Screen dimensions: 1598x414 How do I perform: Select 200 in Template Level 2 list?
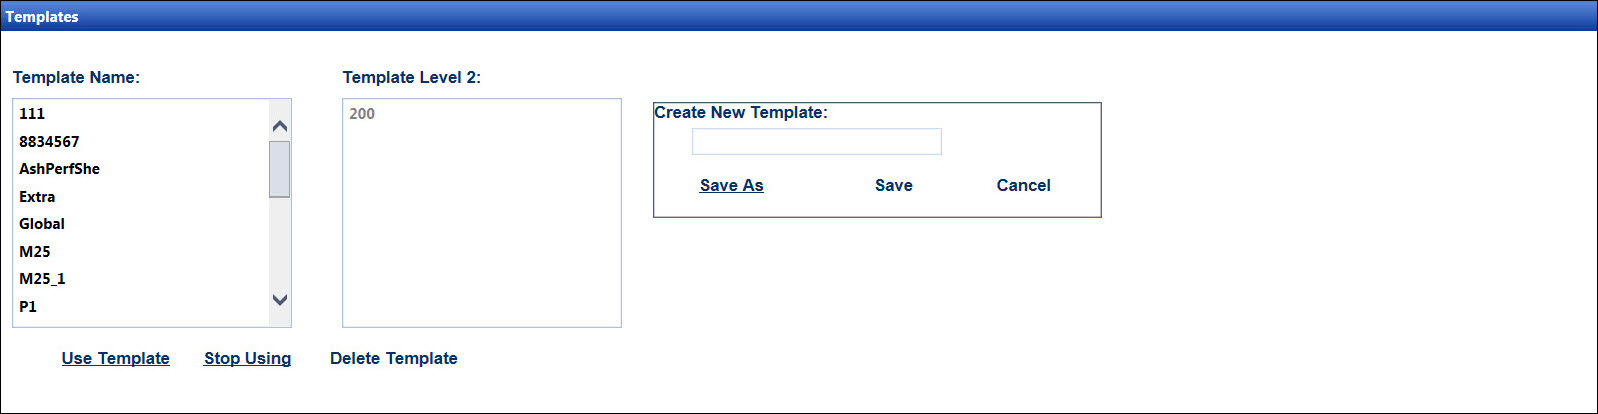pyautogui.click(x=362, y=114)
